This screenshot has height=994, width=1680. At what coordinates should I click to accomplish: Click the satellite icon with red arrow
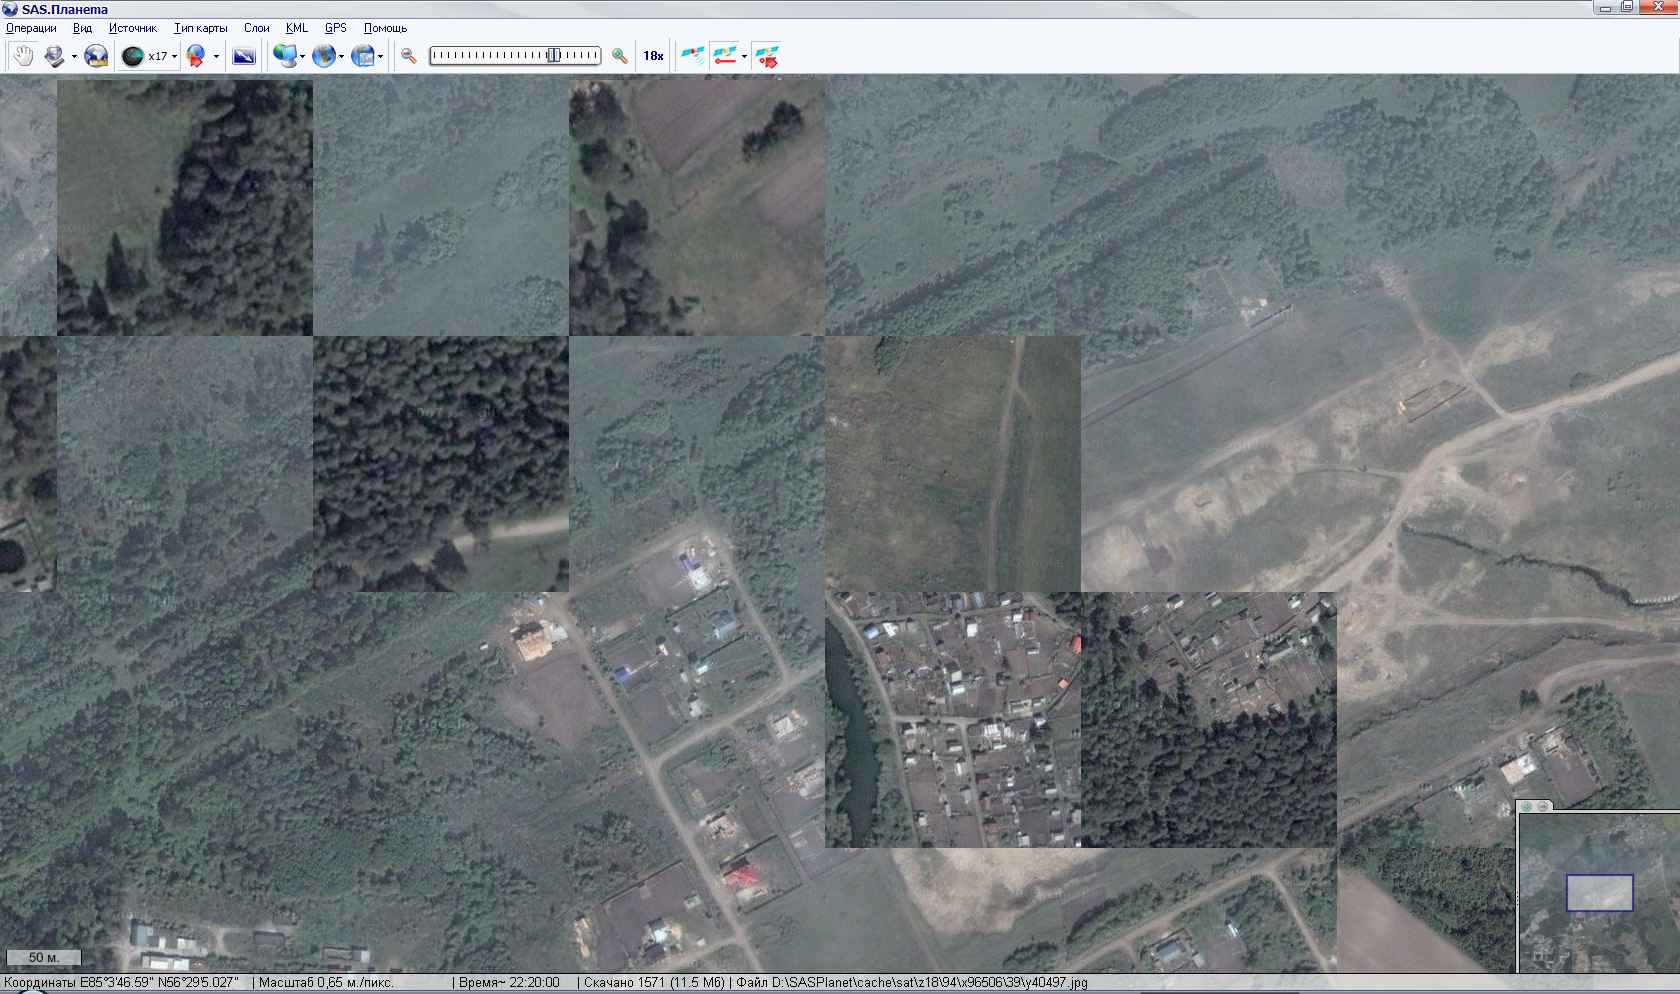click(766, 56)
